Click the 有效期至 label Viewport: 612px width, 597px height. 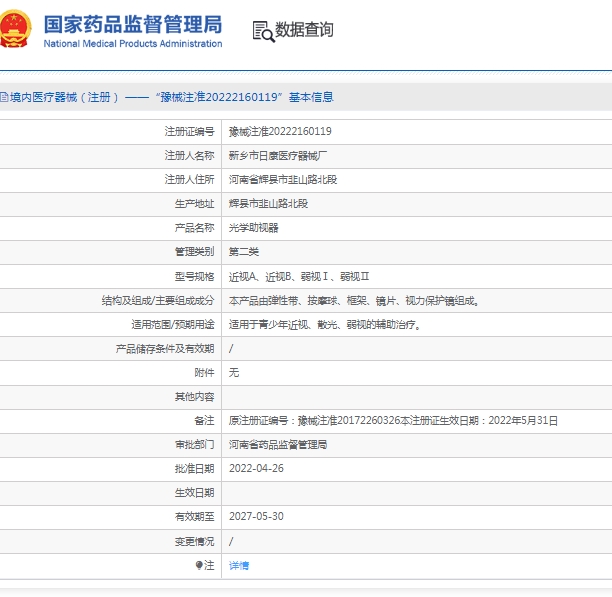tap(194, 517)
